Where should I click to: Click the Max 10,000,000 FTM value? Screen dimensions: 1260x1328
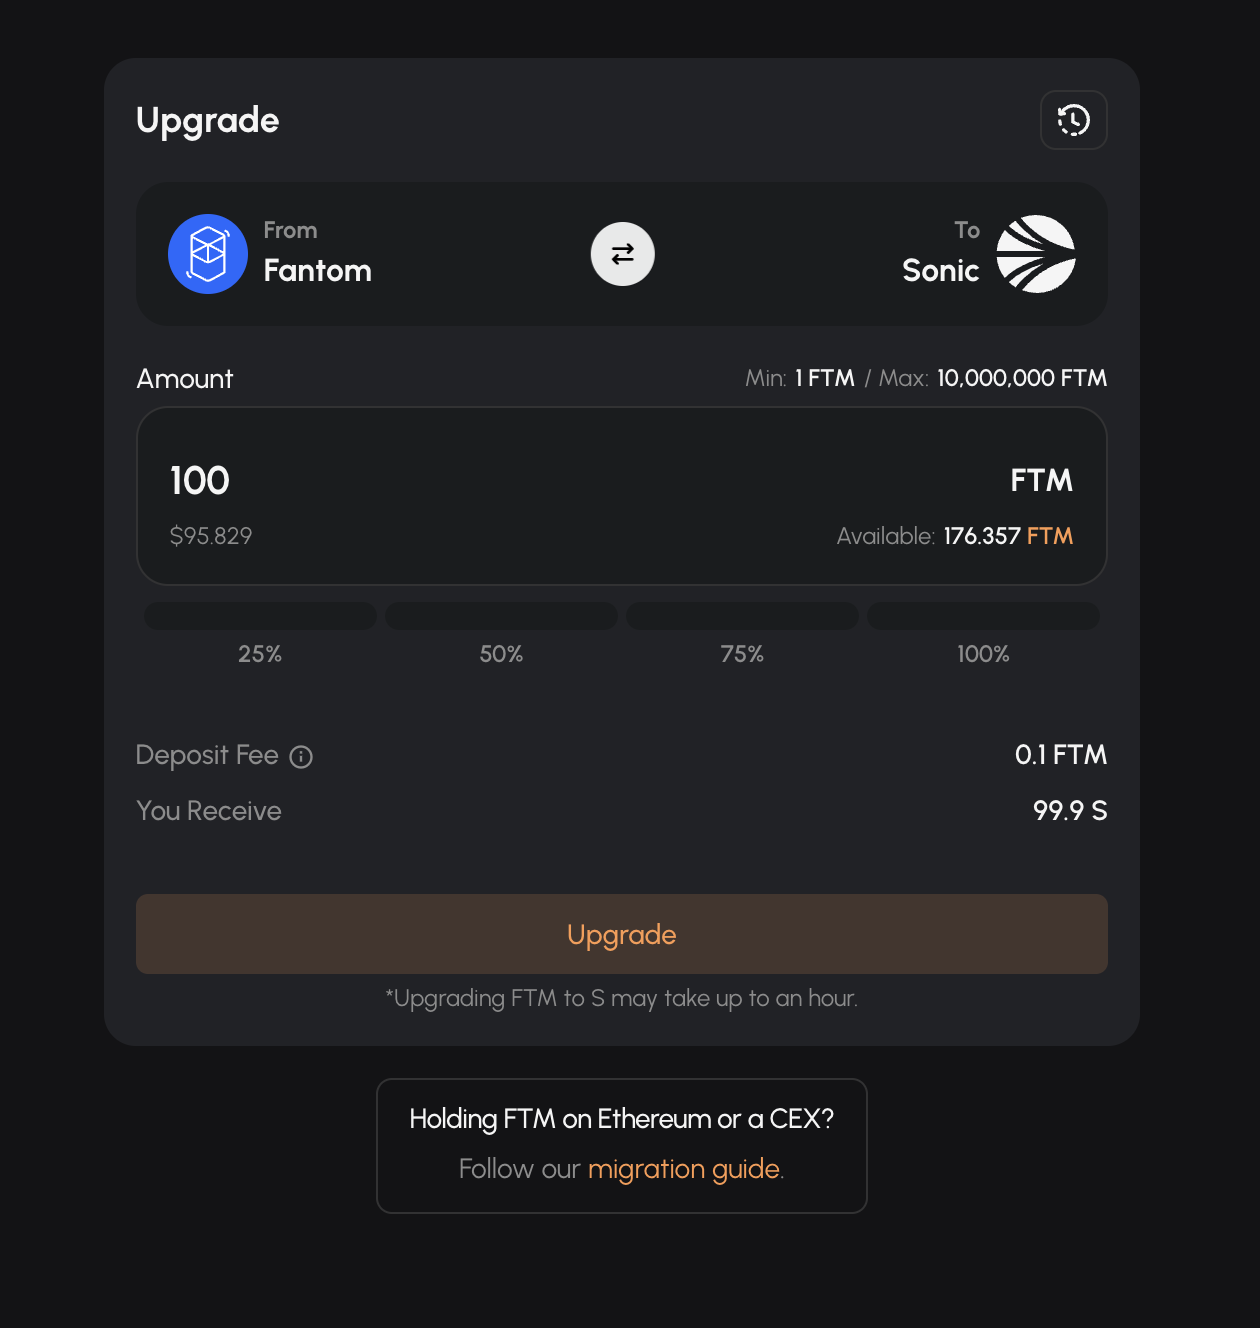tap(1021, 378)
